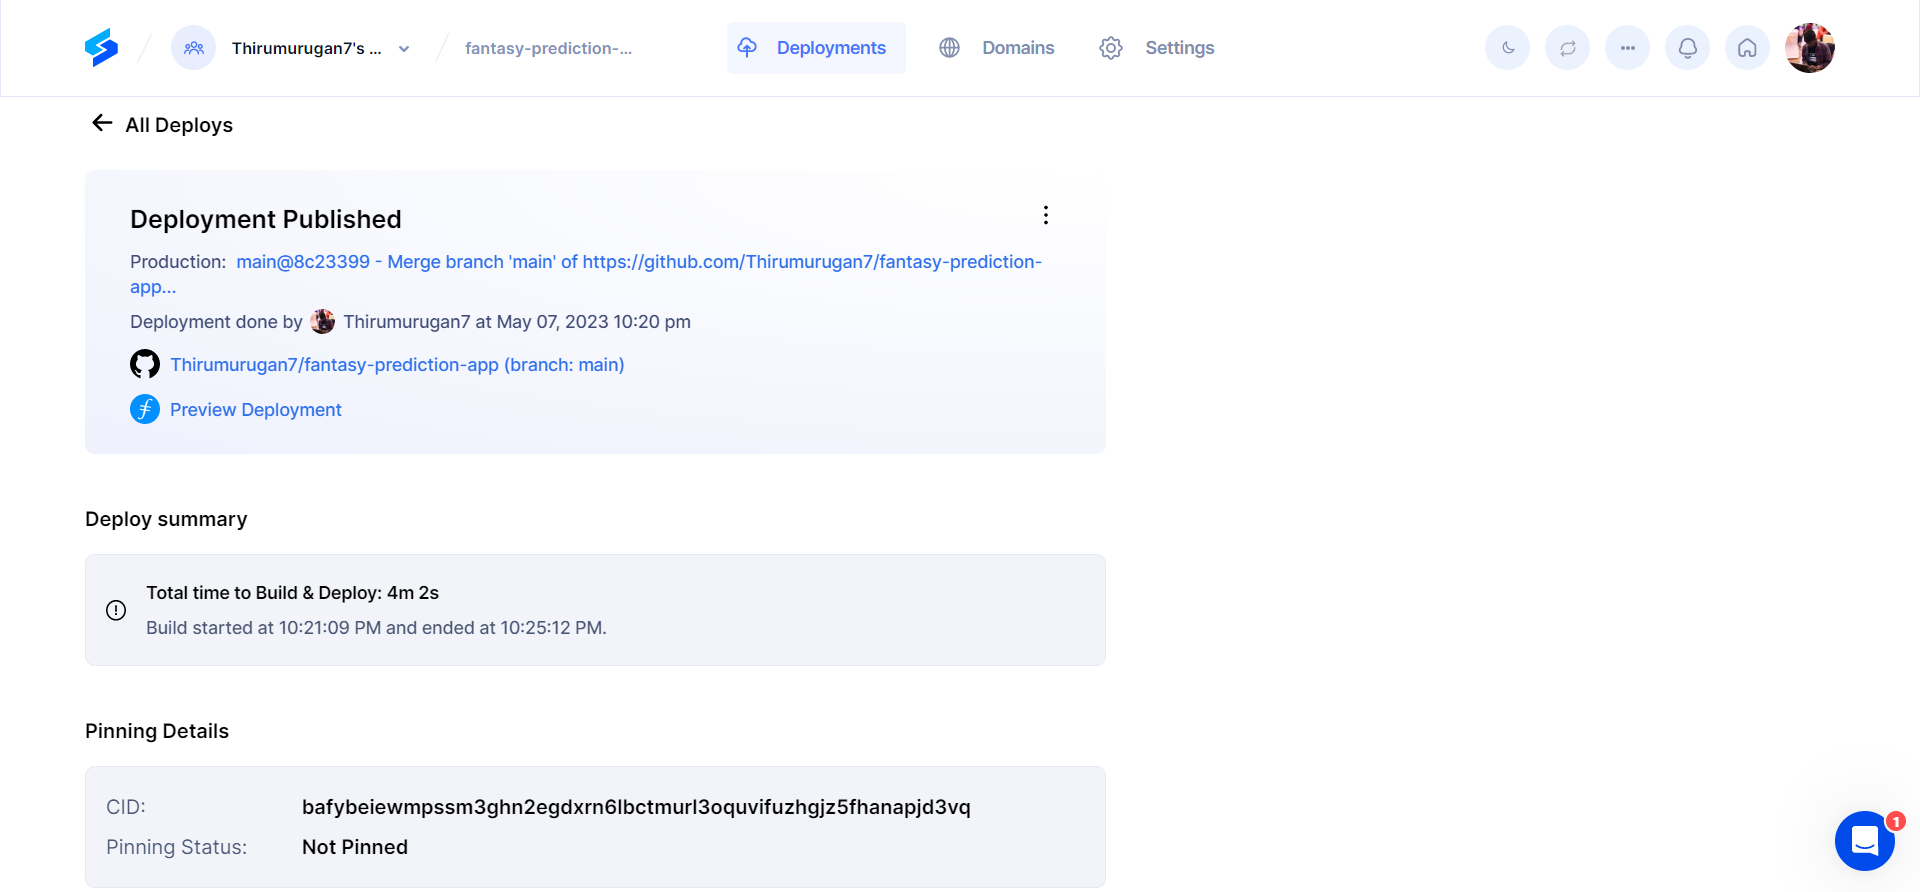The height and width of the screenshot is (892, 1920).
Task: Select the Total time to Build & Deploy text
Action: pos(293,593)
